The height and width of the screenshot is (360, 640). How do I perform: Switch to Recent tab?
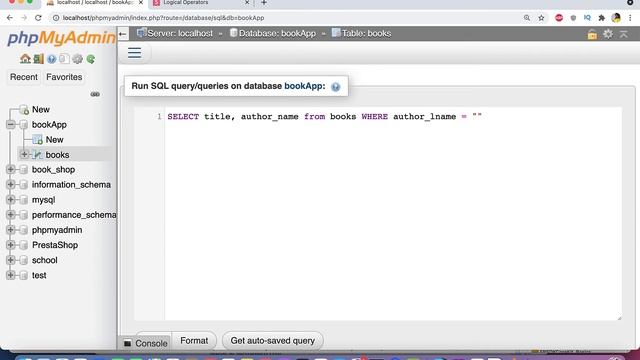click(24, 77)
